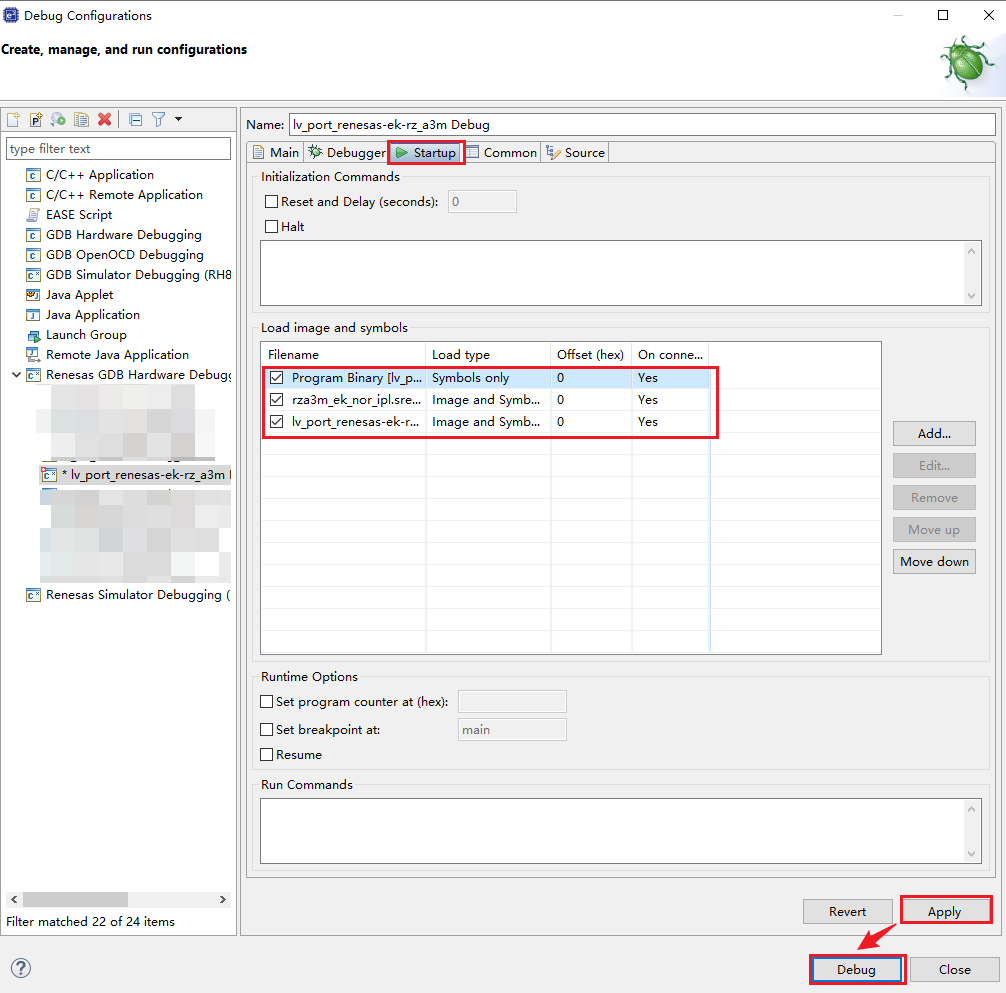
Task: Click the type filter text field
Action: 118,149
